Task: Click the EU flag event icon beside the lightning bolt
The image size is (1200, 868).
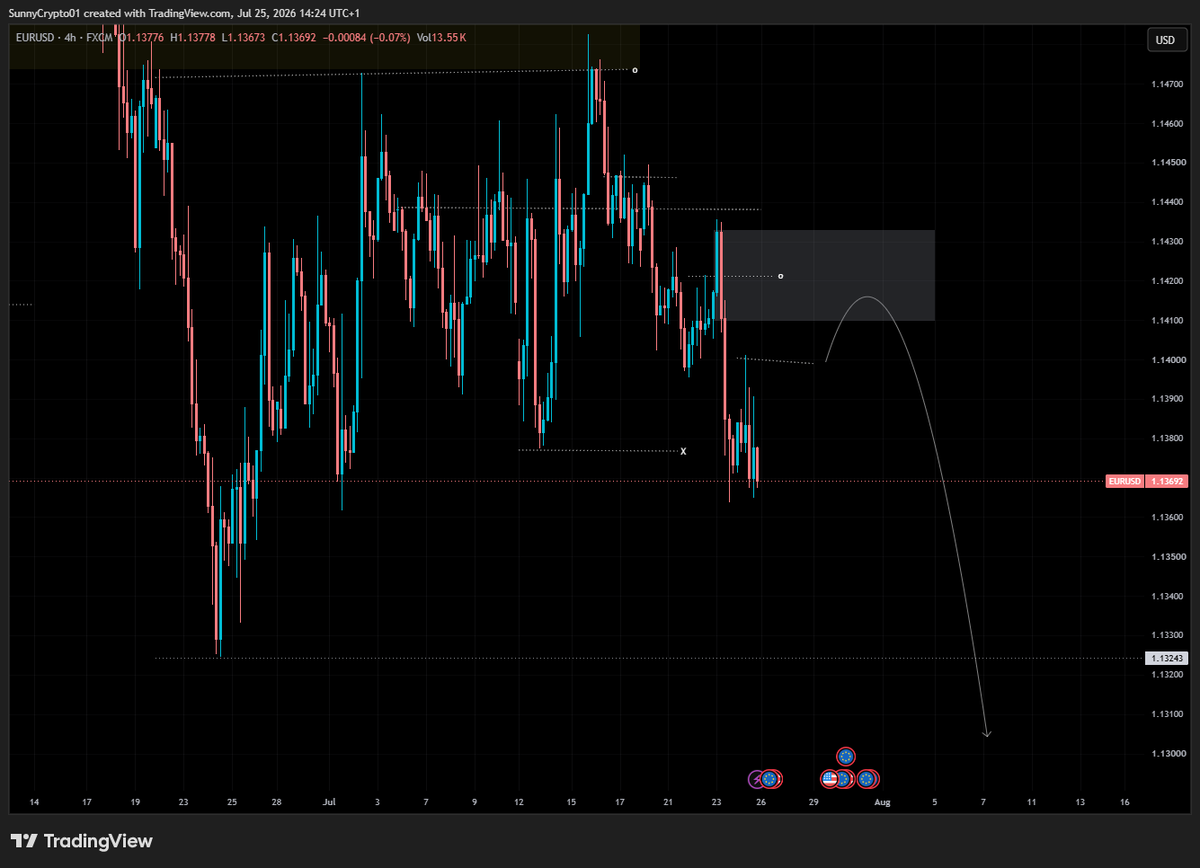Action: click(x=770, y=778)
